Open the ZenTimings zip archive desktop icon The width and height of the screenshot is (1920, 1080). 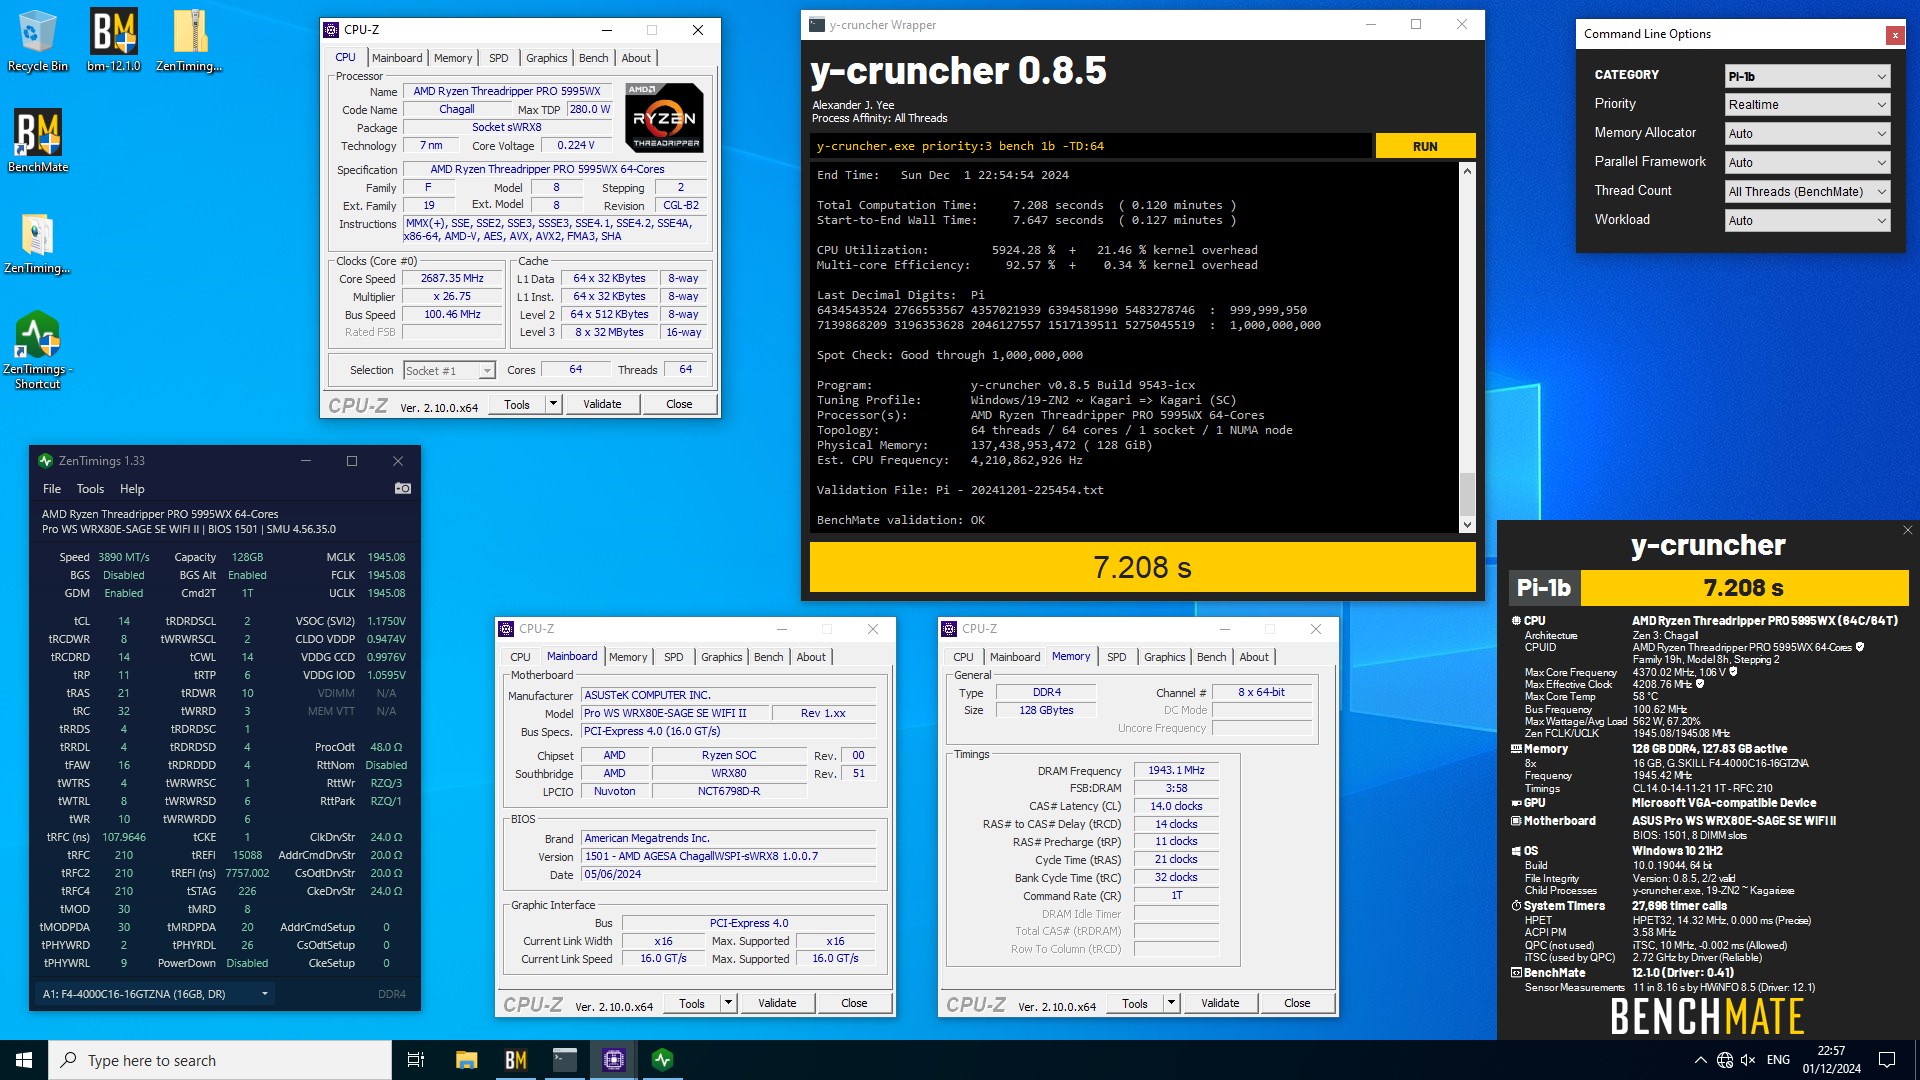[x=189, y=41]
